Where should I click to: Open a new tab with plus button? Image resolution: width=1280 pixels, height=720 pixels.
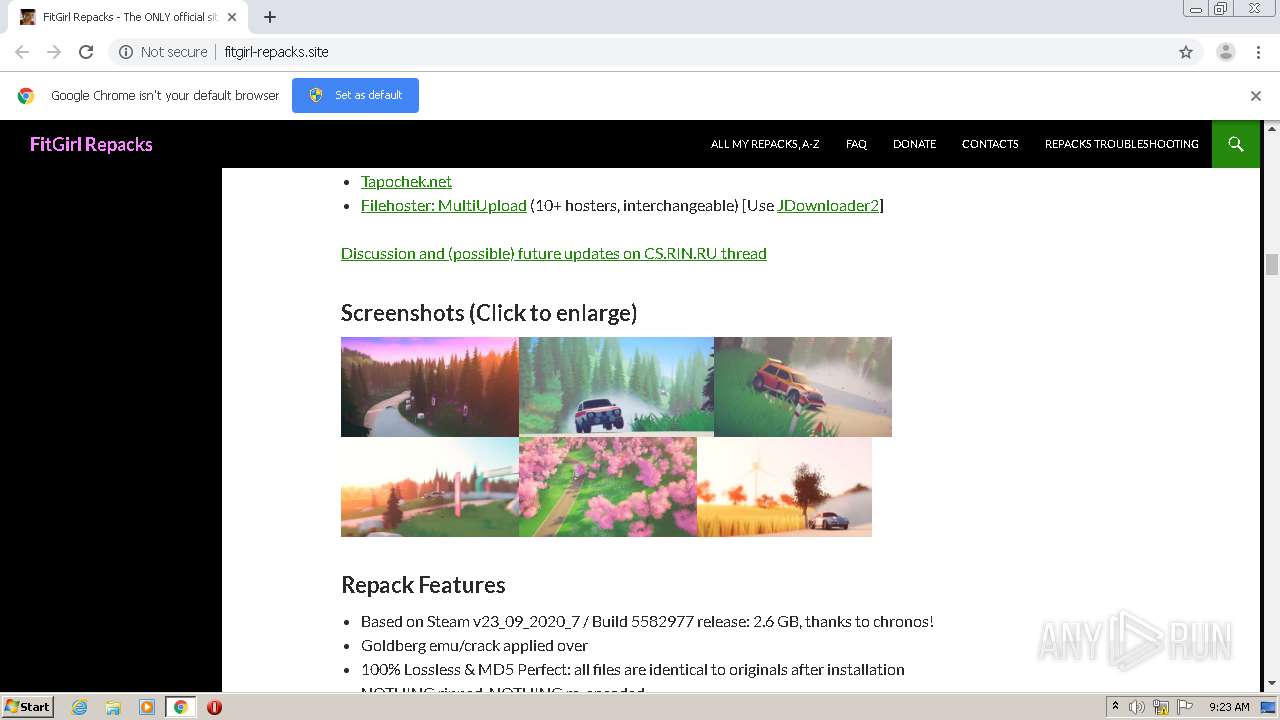[270, 17]
